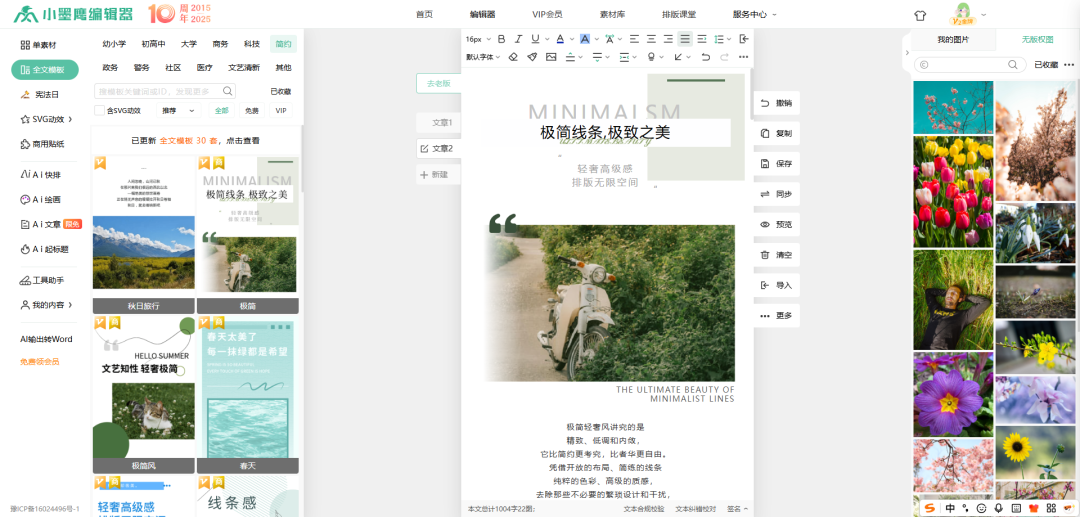Click the line height icon
This screenshot has height=517, width=1080.
pos(718,39)
